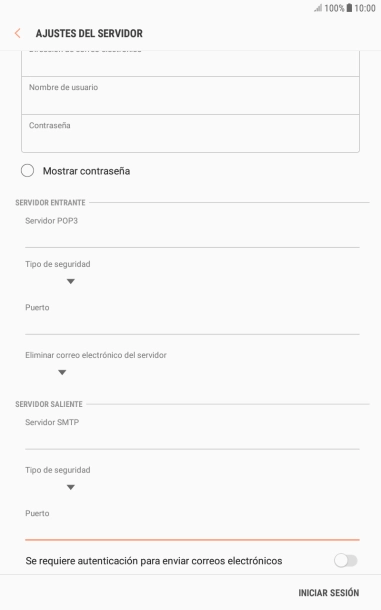Tap the INICIAR SESIÓN button

coord(328,592)
